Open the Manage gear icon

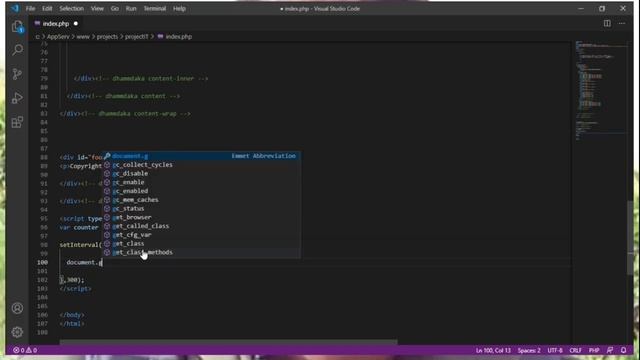(x=17, y=332)
